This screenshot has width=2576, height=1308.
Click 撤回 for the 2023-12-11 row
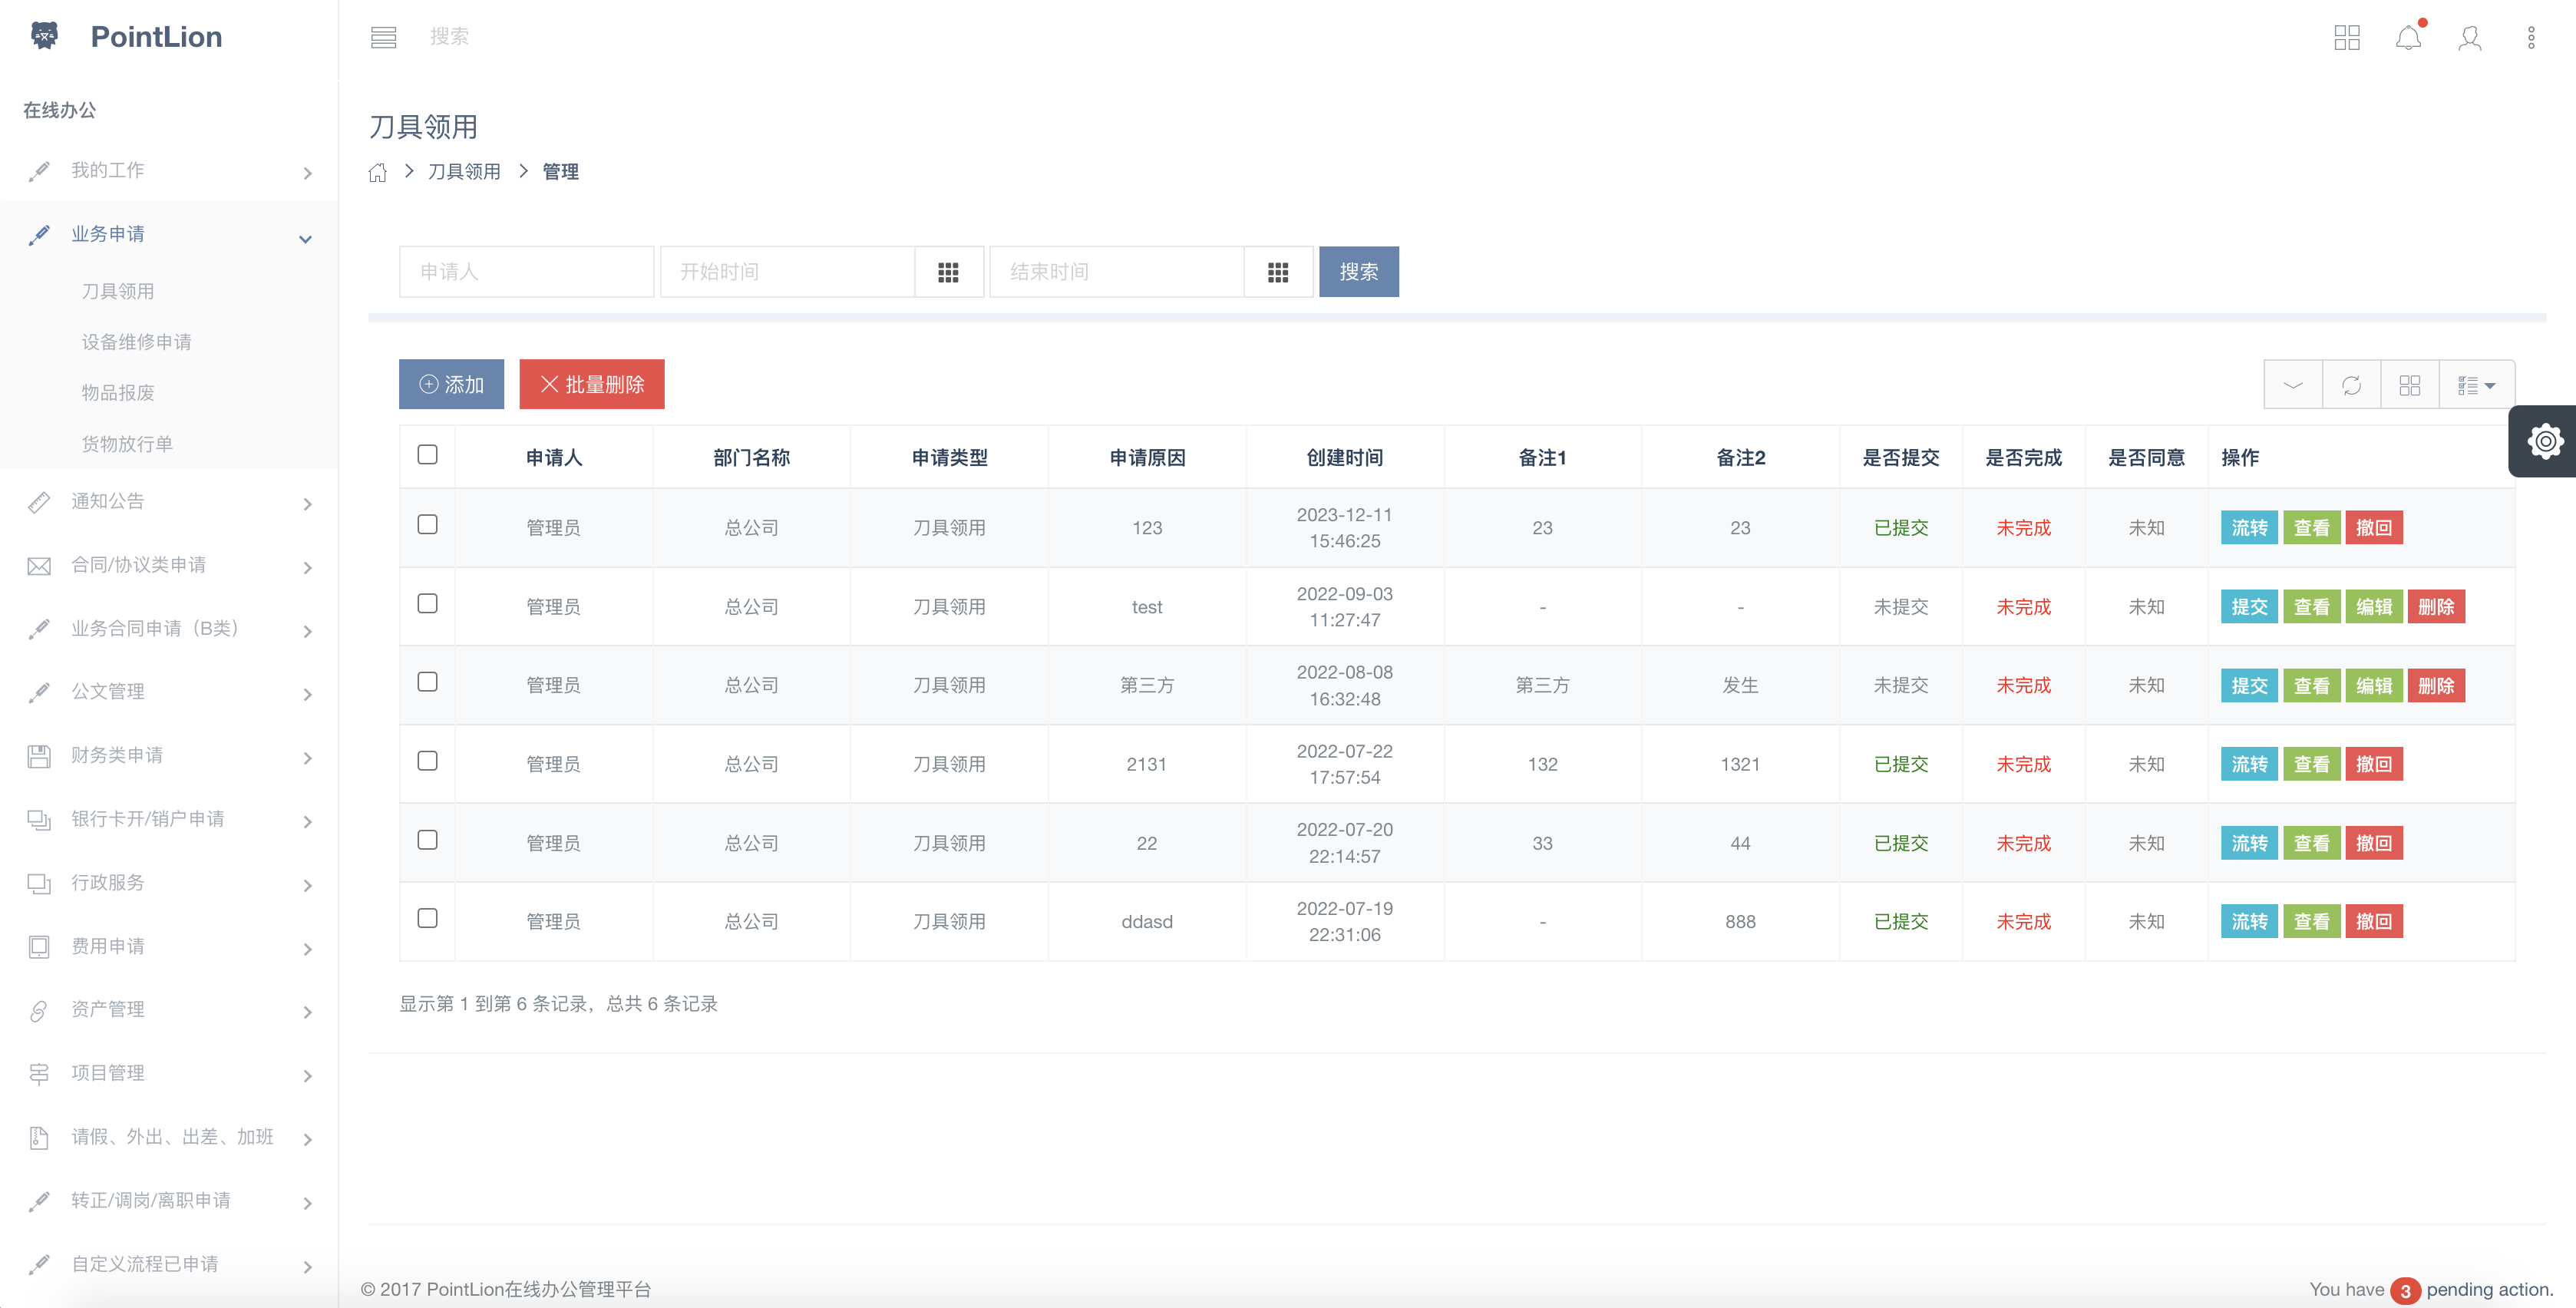[x=2373, y=528]
